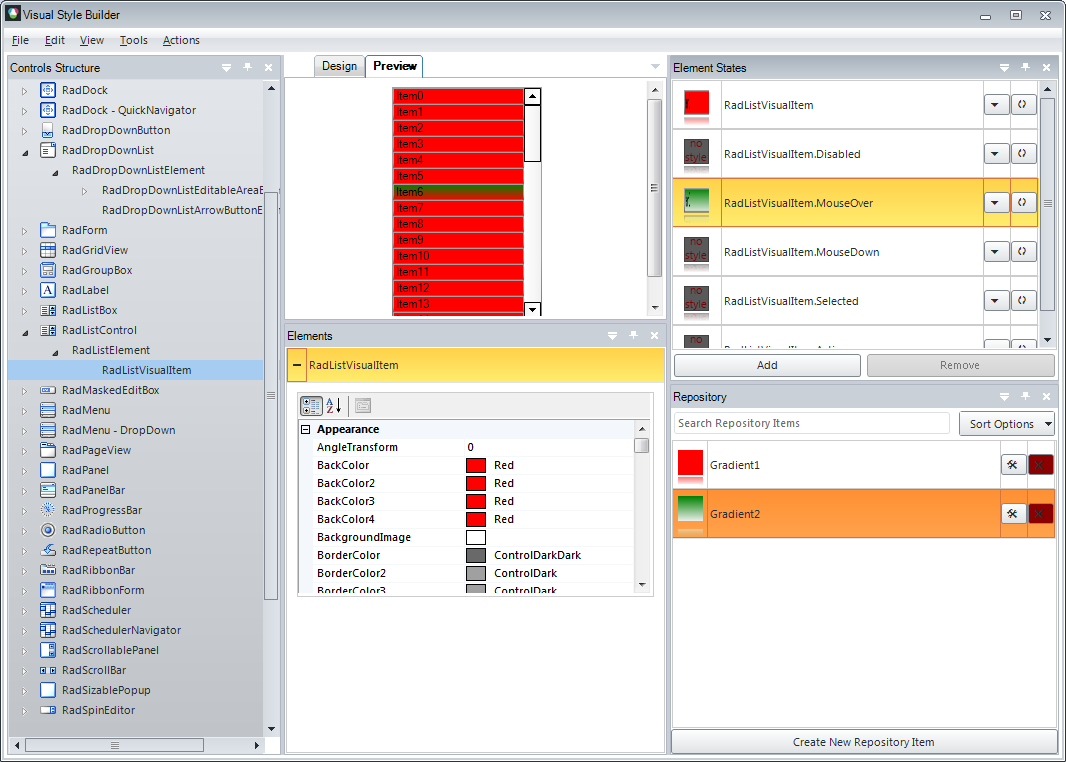Click Create New Repository Item
This screenshot has height=762, width=1066.
click(863, 742)
